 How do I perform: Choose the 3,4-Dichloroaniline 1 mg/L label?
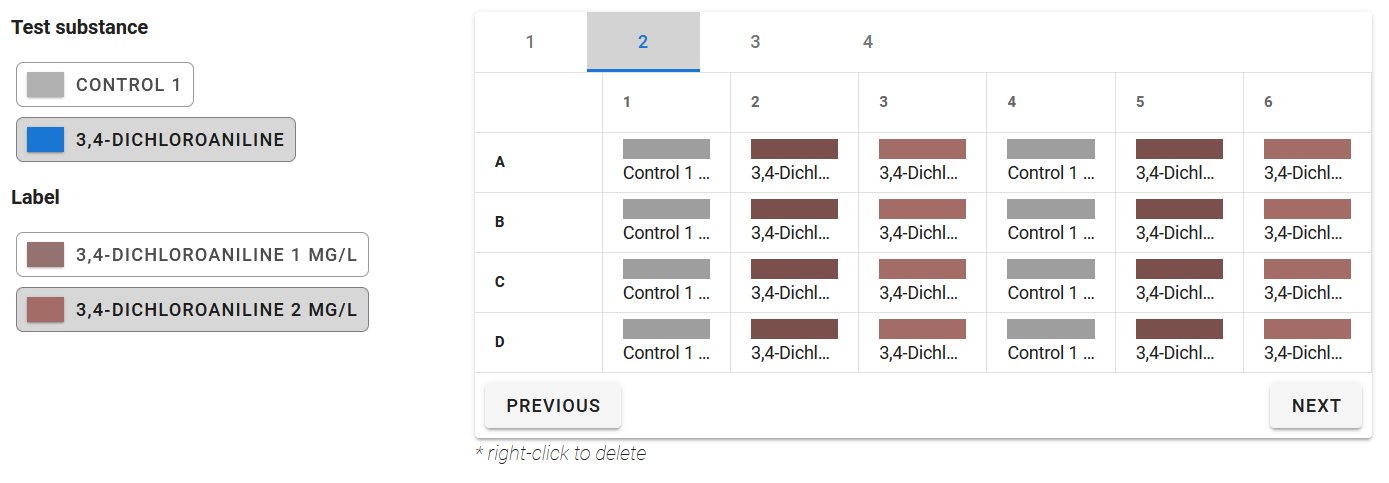[192, 255]
